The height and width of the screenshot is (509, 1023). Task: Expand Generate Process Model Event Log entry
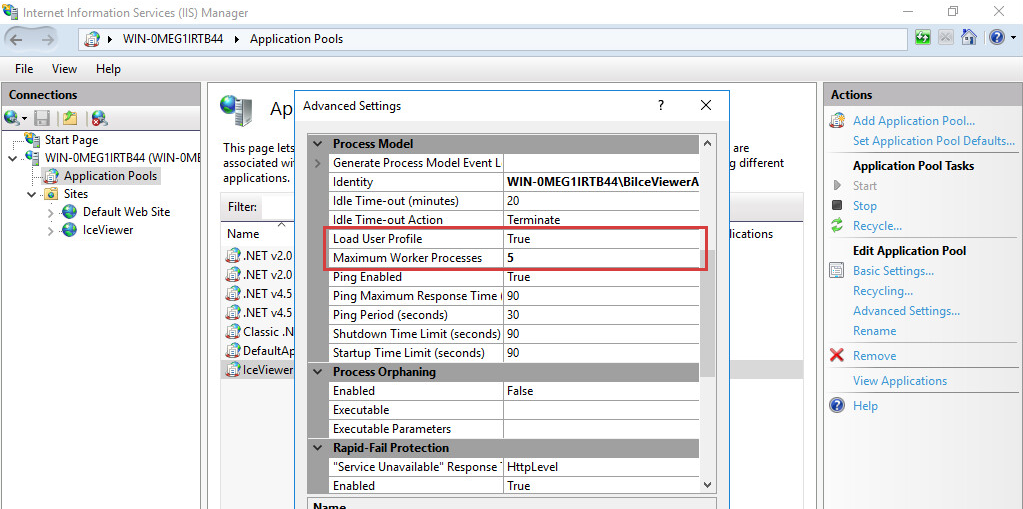[x=318, y=162]
